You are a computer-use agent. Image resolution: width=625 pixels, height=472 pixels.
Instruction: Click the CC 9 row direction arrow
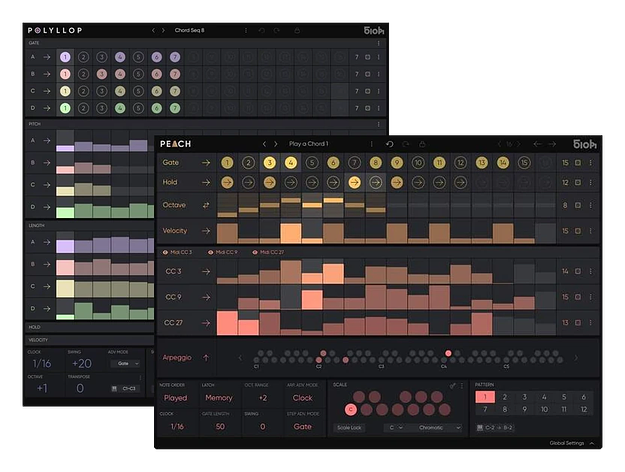[206, 297]
